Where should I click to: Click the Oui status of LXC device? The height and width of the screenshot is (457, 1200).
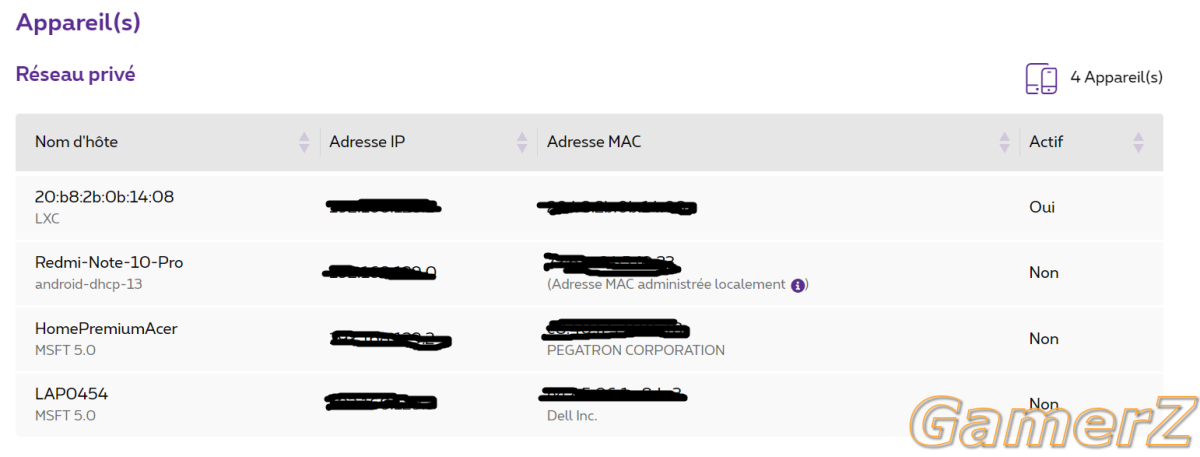(1042, 207)
